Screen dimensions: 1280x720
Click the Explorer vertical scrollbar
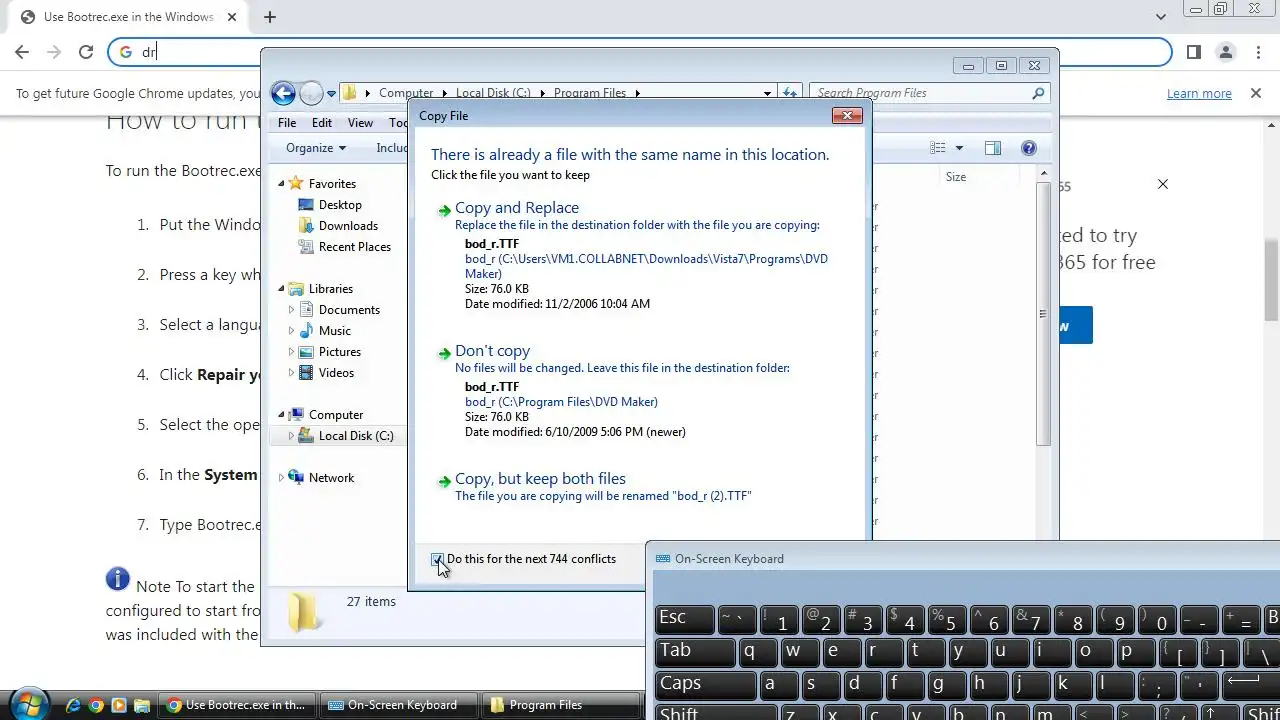coord(1043,313)
